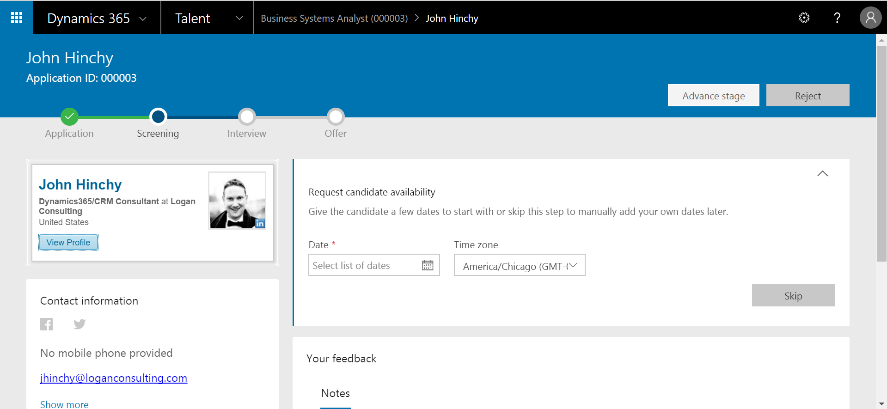Click the Skip button
The width and height of the screenshot is (887, 409).
[x=793, y=296]
